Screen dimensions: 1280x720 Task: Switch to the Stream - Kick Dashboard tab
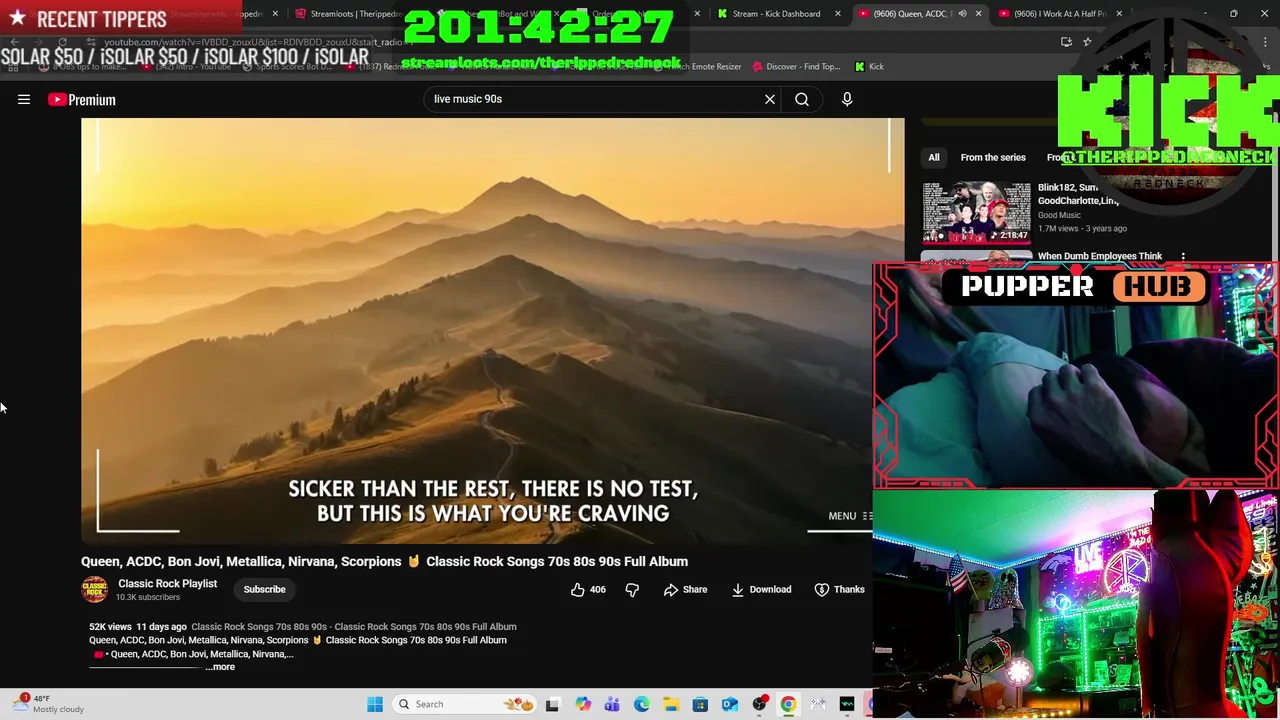(x=776, y=14)
